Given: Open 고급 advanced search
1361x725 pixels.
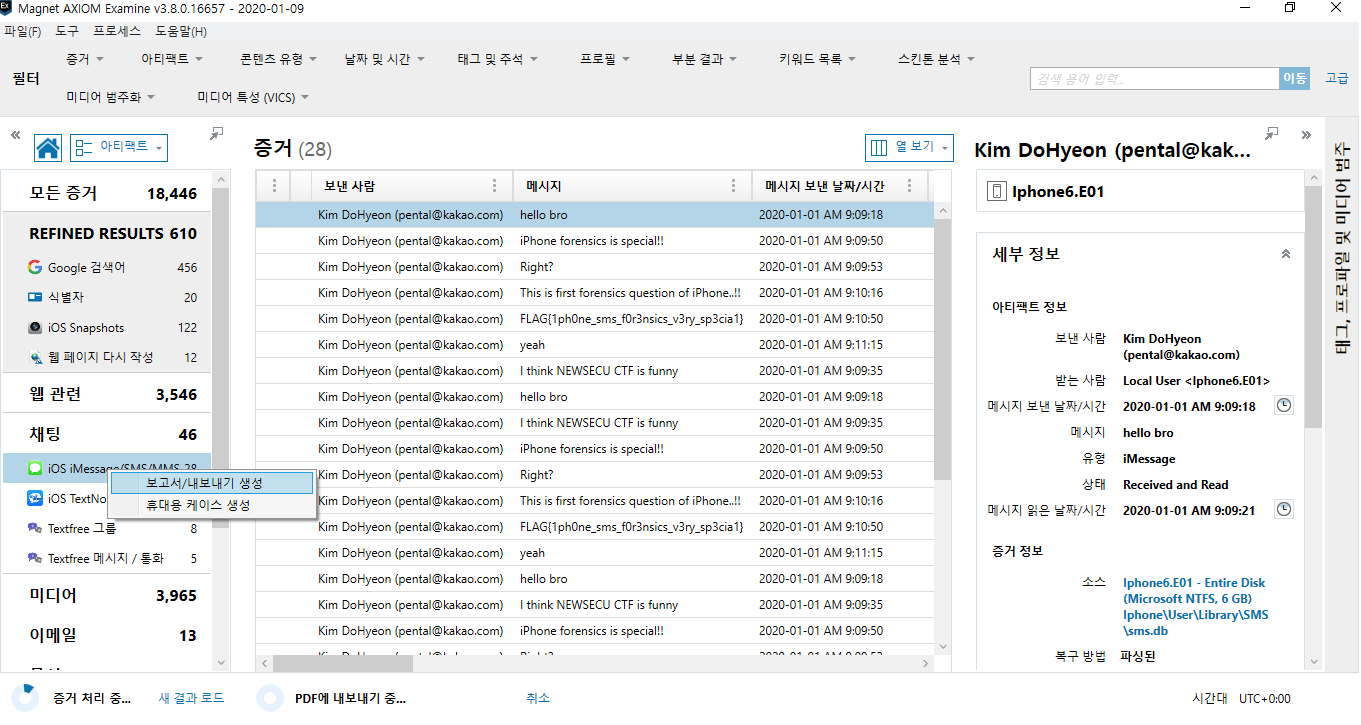Looking at the screenshot, I should [x=1336, y=78].
